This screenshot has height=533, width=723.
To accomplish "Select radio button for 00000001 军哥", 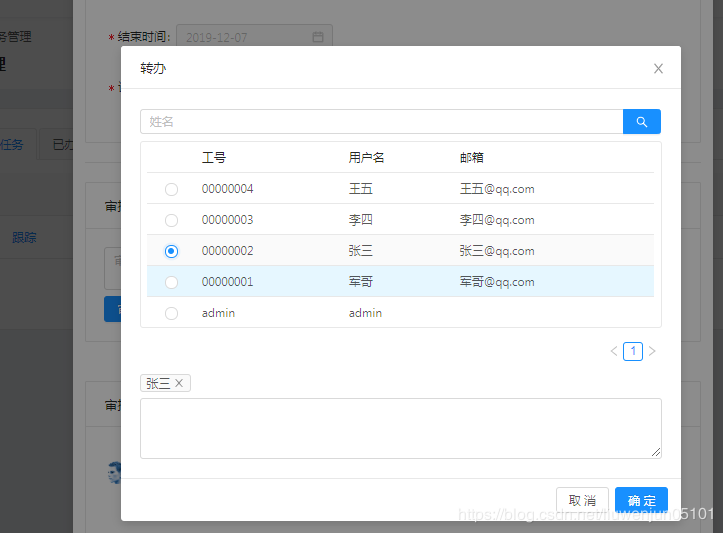I will pyautogui.click(x=172, y=282).
